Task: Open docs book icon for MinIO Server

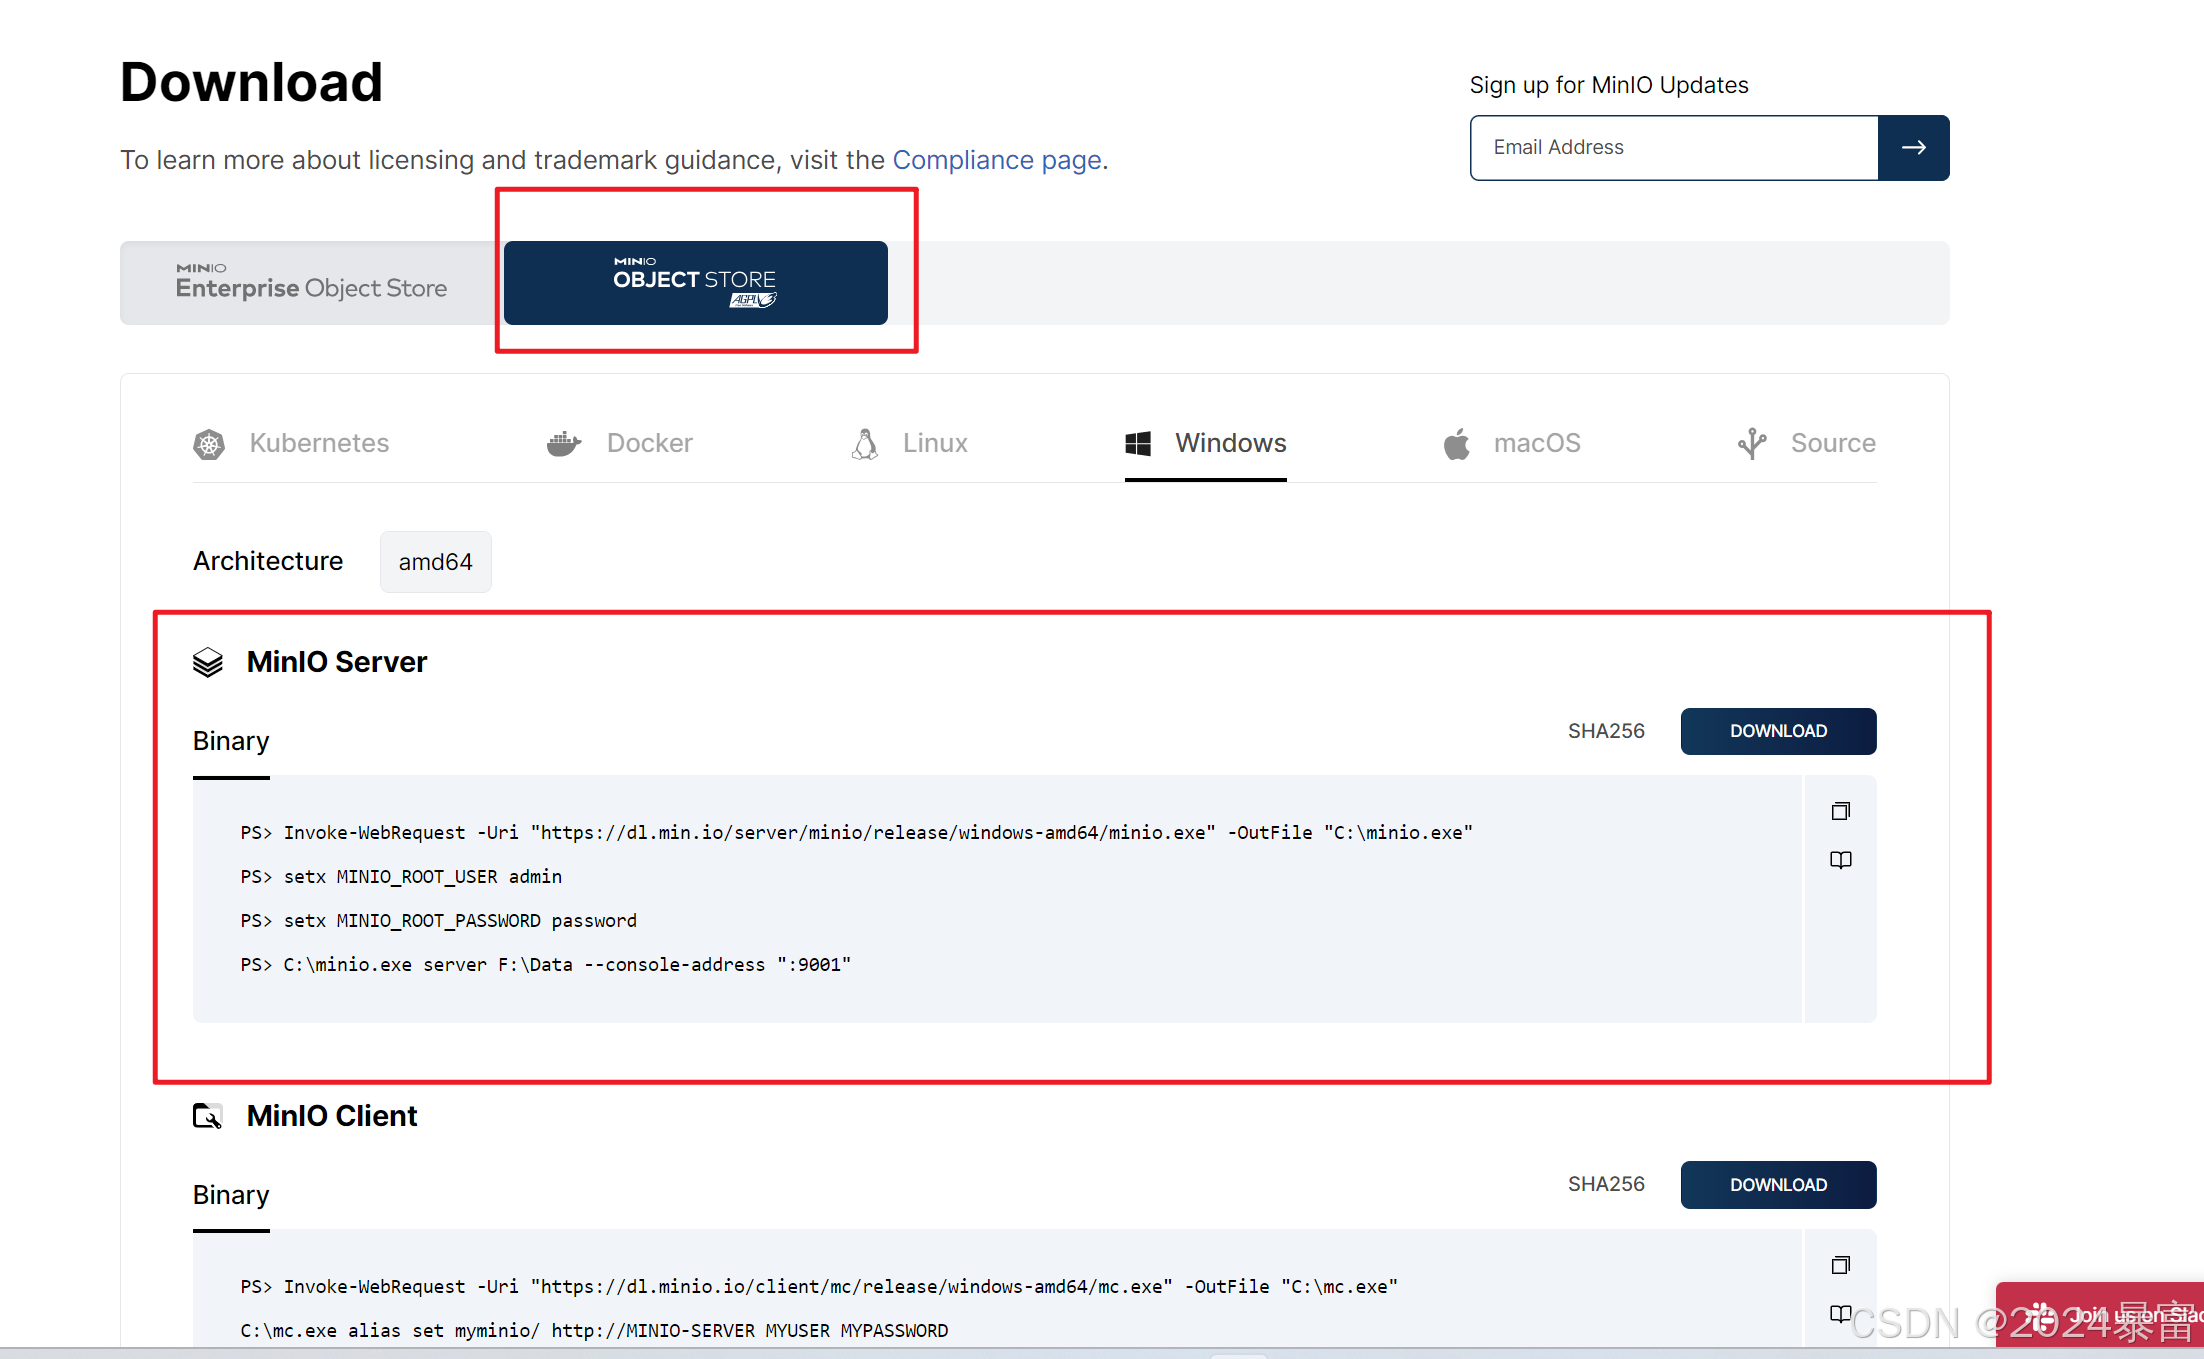Action: coord(1840,860)
